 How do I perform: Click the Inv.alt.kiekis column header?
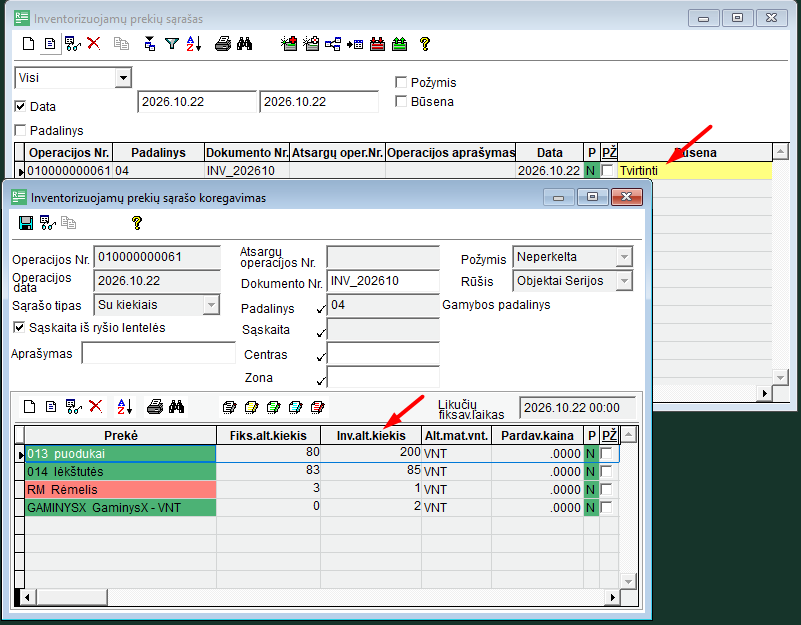click(371, 435)
